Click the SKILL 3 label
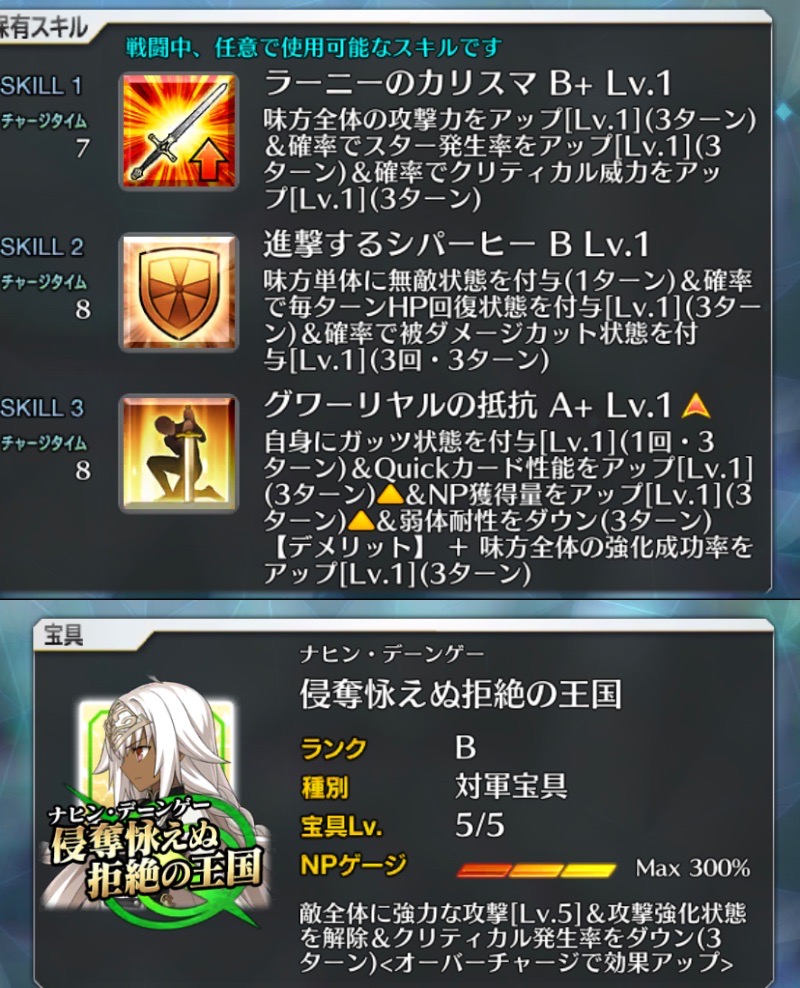800x988 pixels. (42, 408)
